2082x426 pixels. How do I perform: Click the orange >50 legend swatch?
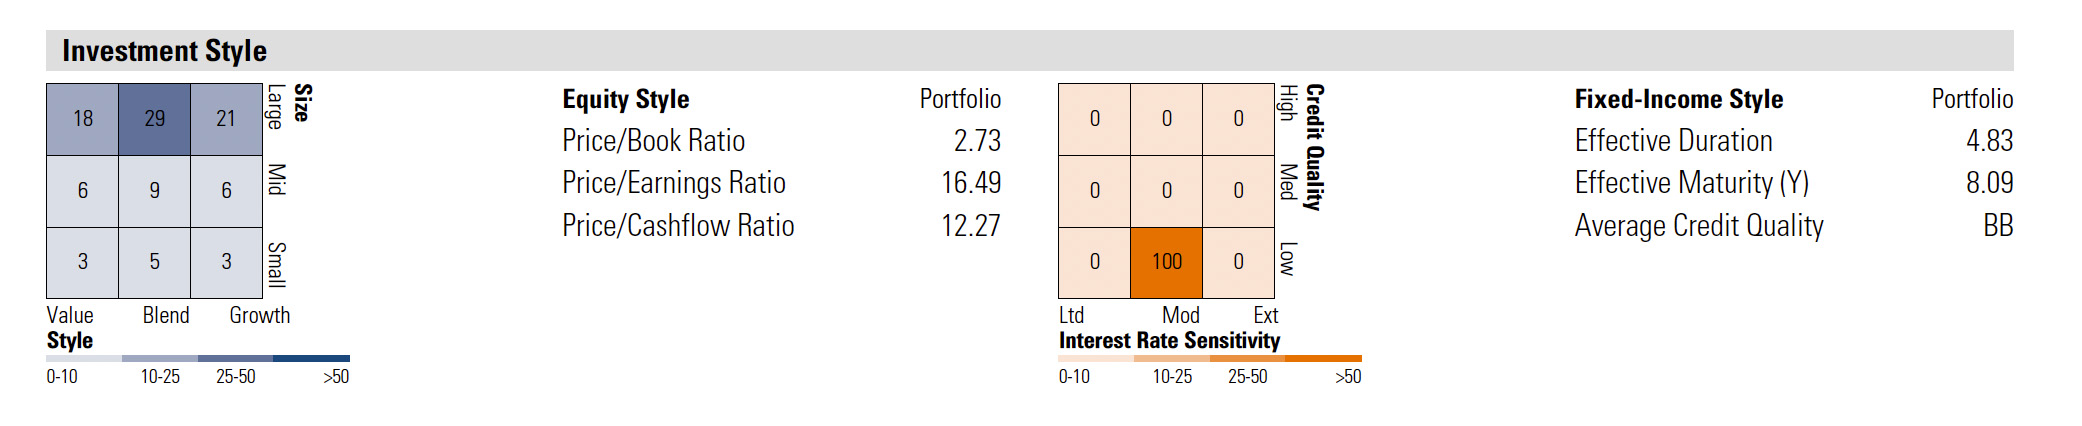pos(1323,358)
